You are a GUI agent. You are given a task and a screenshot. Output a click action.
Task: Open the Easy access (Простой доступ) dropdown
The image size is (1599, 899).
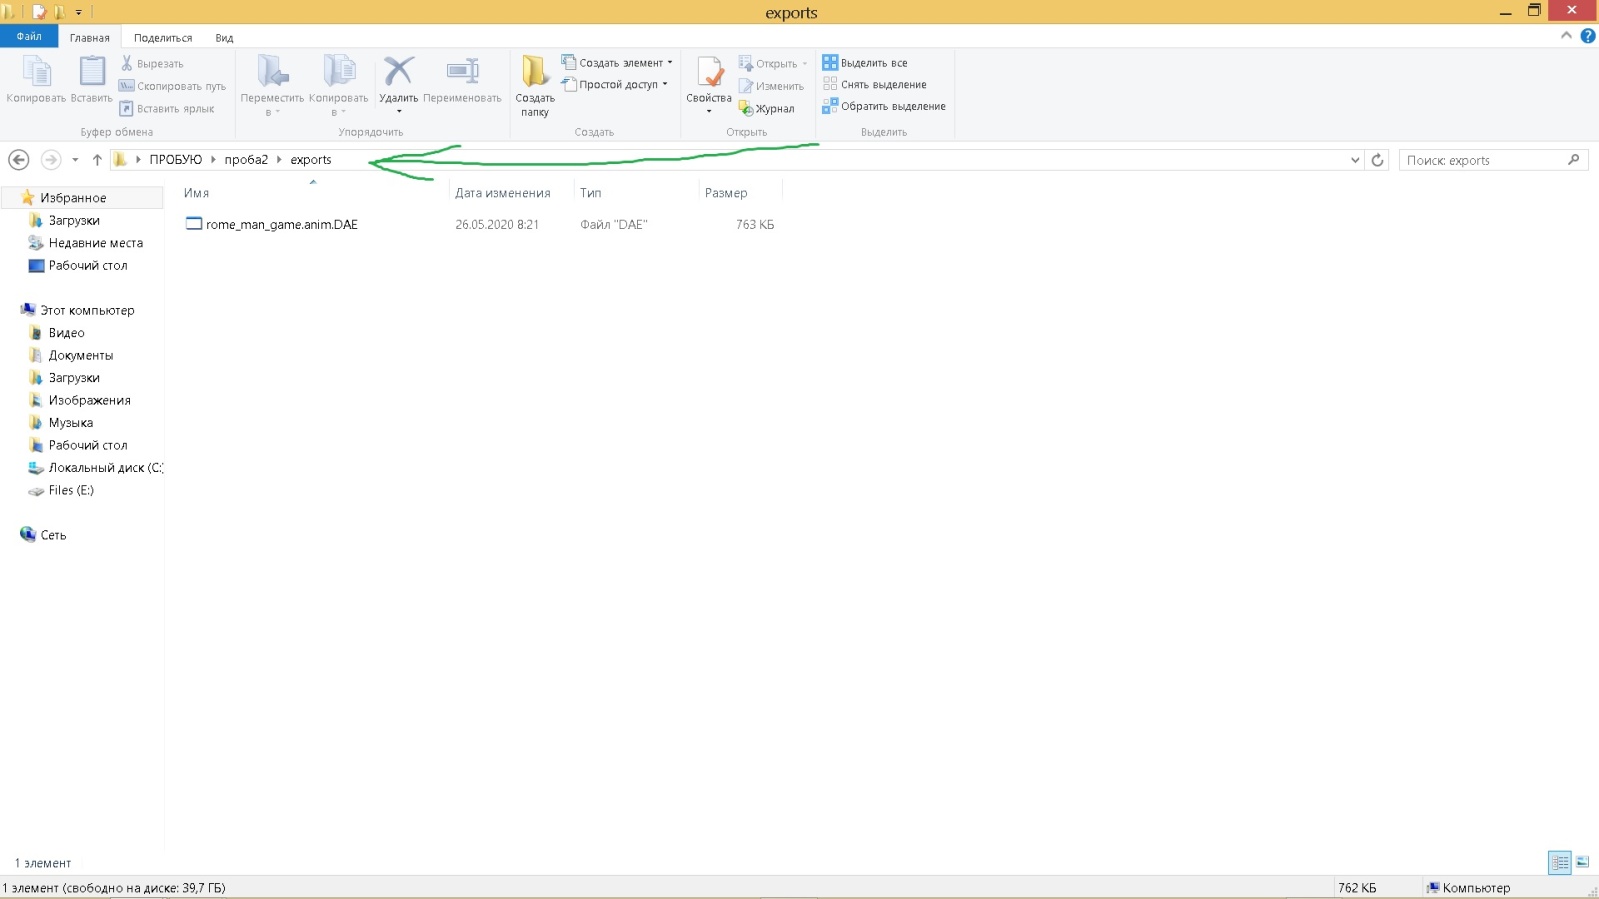click(616, 85)
